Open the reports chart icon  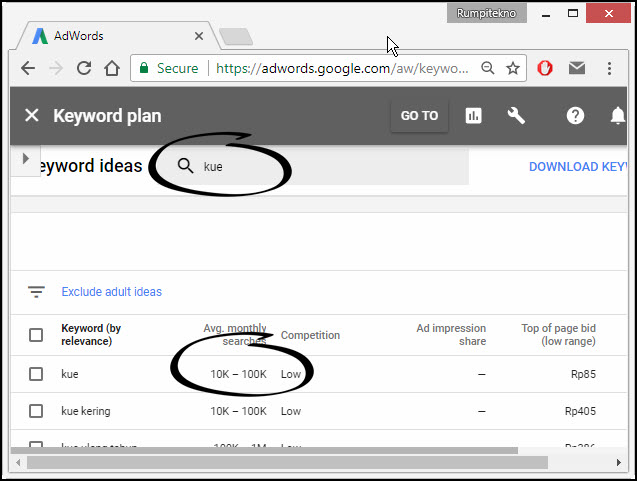pyautogui.click(x=473, y=116)
